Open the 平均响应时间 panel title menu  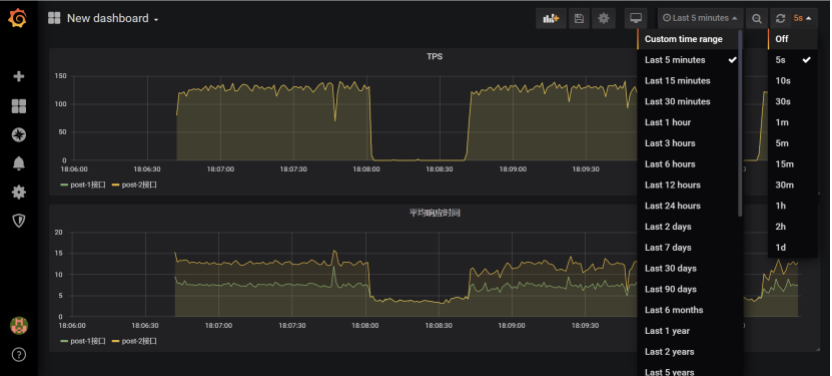click(x=435, y=213)
